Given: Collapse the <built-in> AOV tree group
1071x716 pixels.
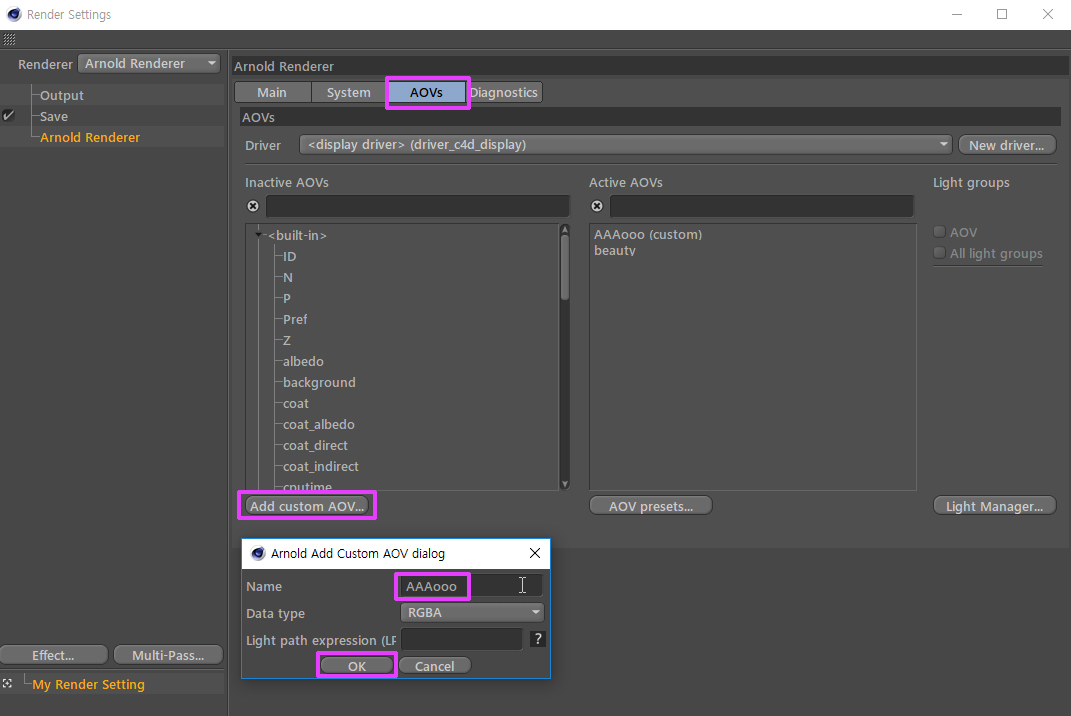Looking at the screenshot, I should 258,235.
